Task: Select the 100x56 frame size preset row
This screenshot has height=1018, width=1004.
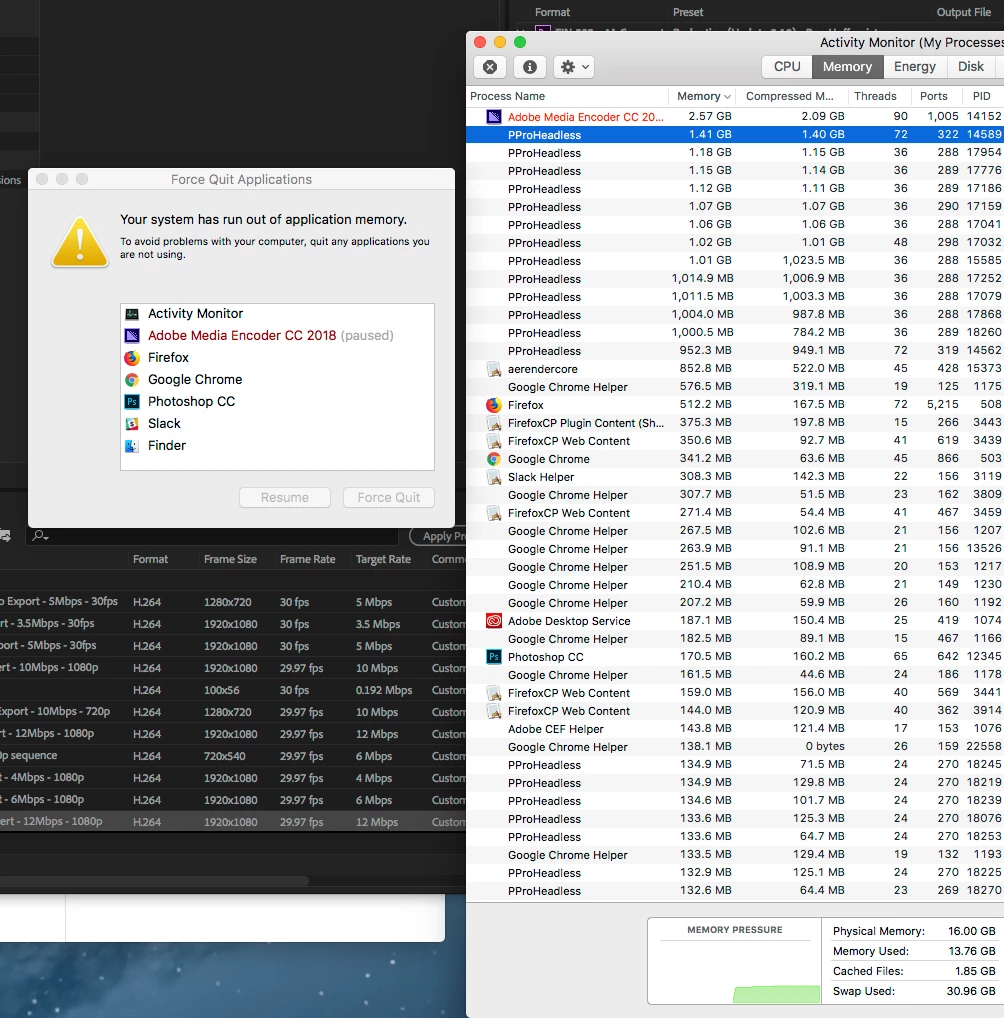Action: [232, 690]
